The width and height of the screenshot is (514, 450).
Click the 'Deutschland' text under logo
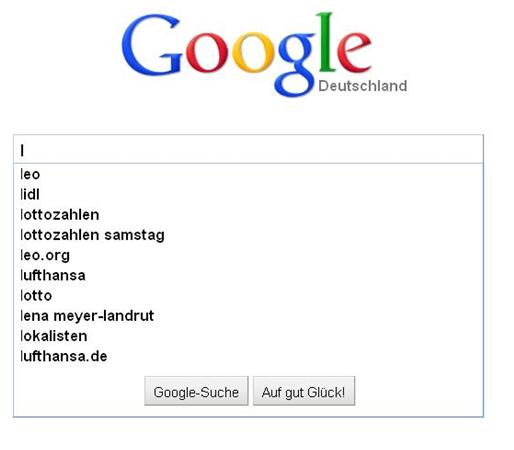tap(363, 86)
